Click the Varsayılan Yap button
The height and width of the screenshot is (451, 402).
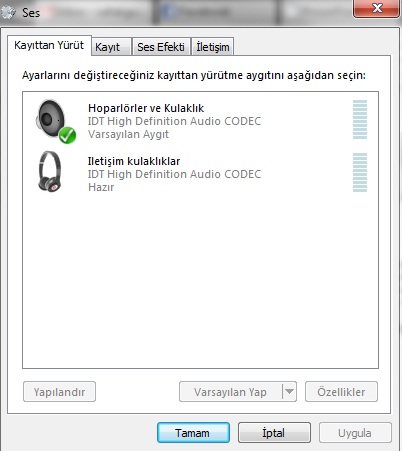pos(231,392)
